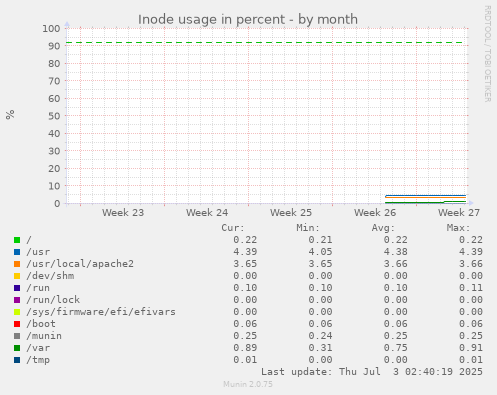Click the green swatch for /
497x395 pixels.
tap(17, 240)
